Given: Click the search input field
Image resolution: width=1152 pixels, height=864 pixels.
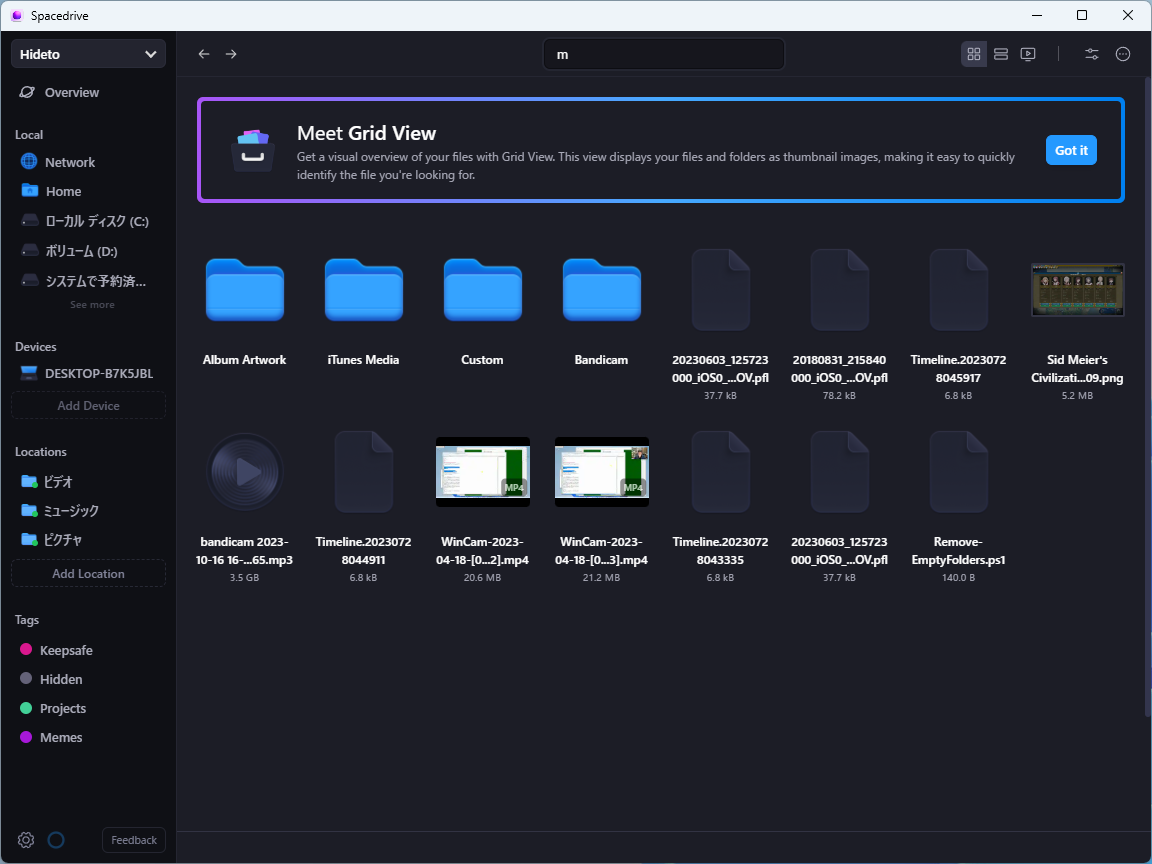Looking at the screenshot, I should tap(663, 54).
